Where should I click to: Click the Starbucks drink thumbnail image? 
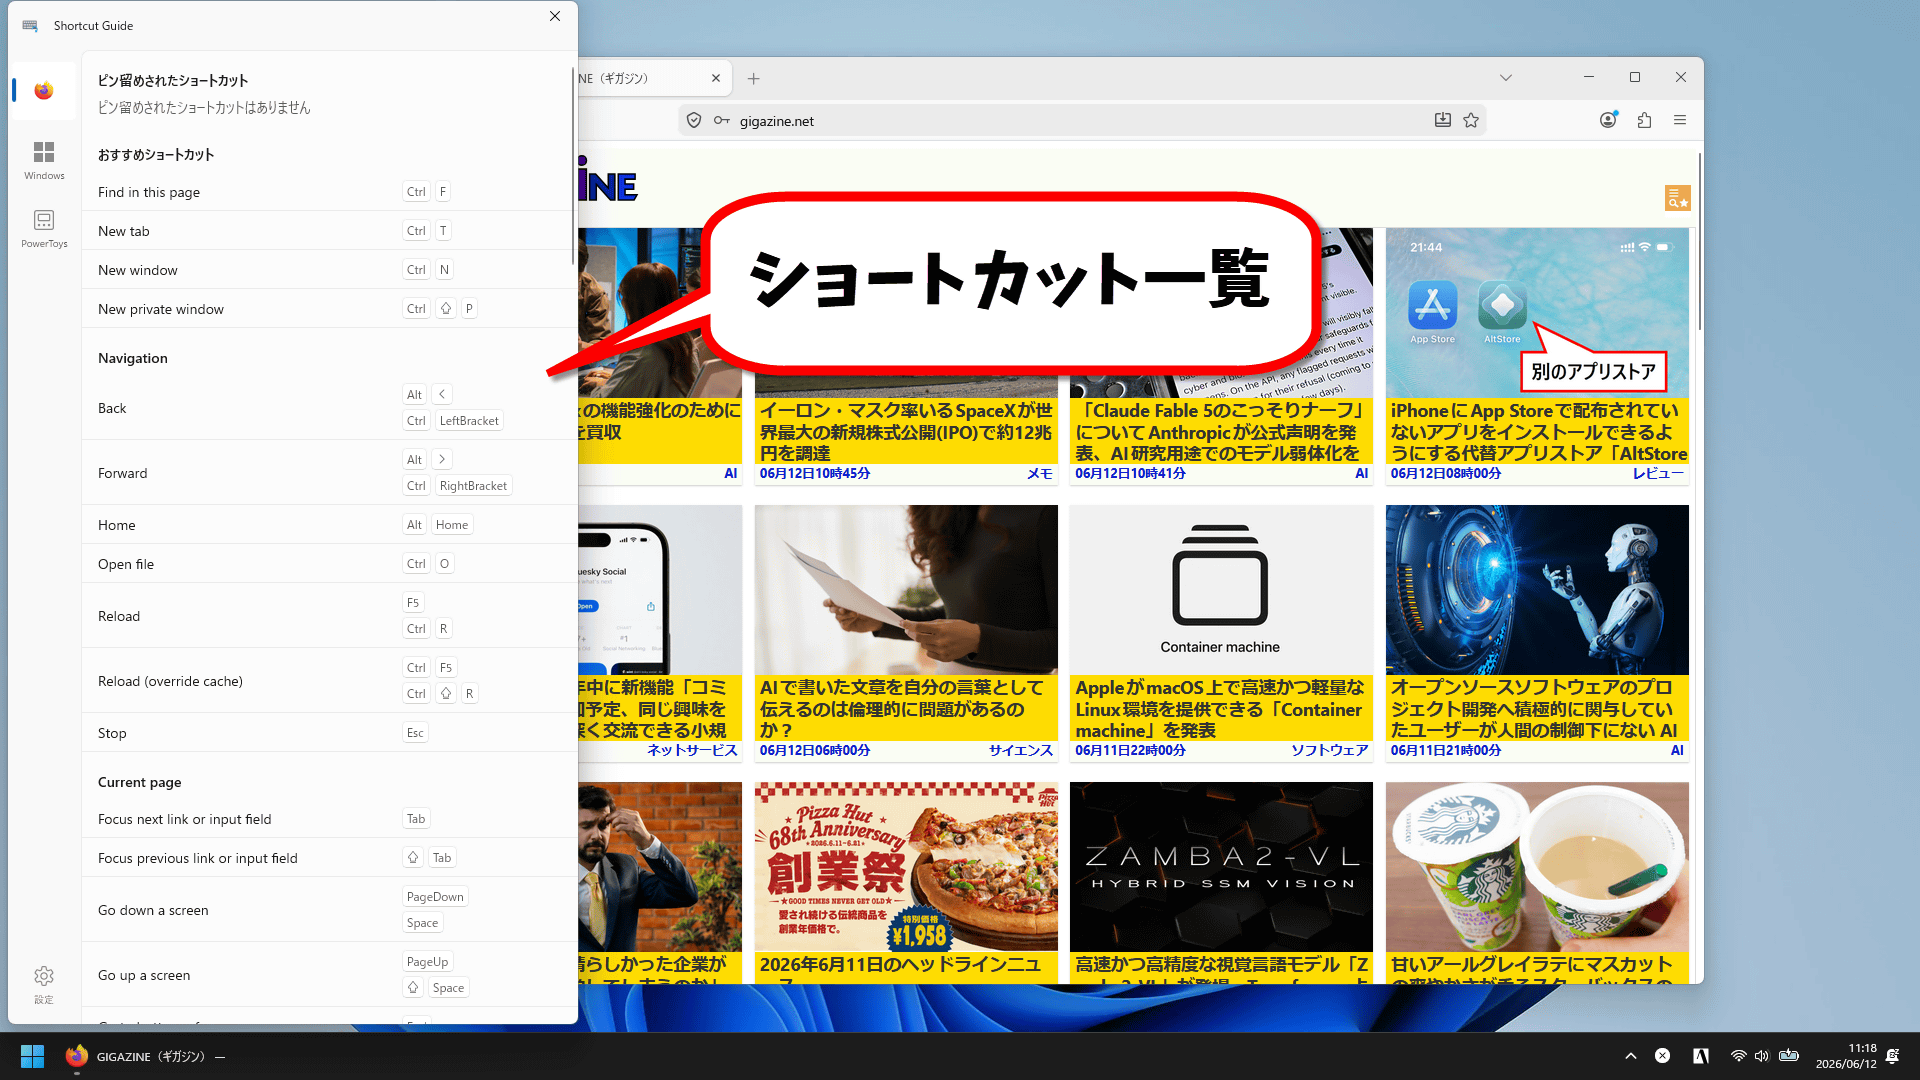click(x=1537, y=867)
